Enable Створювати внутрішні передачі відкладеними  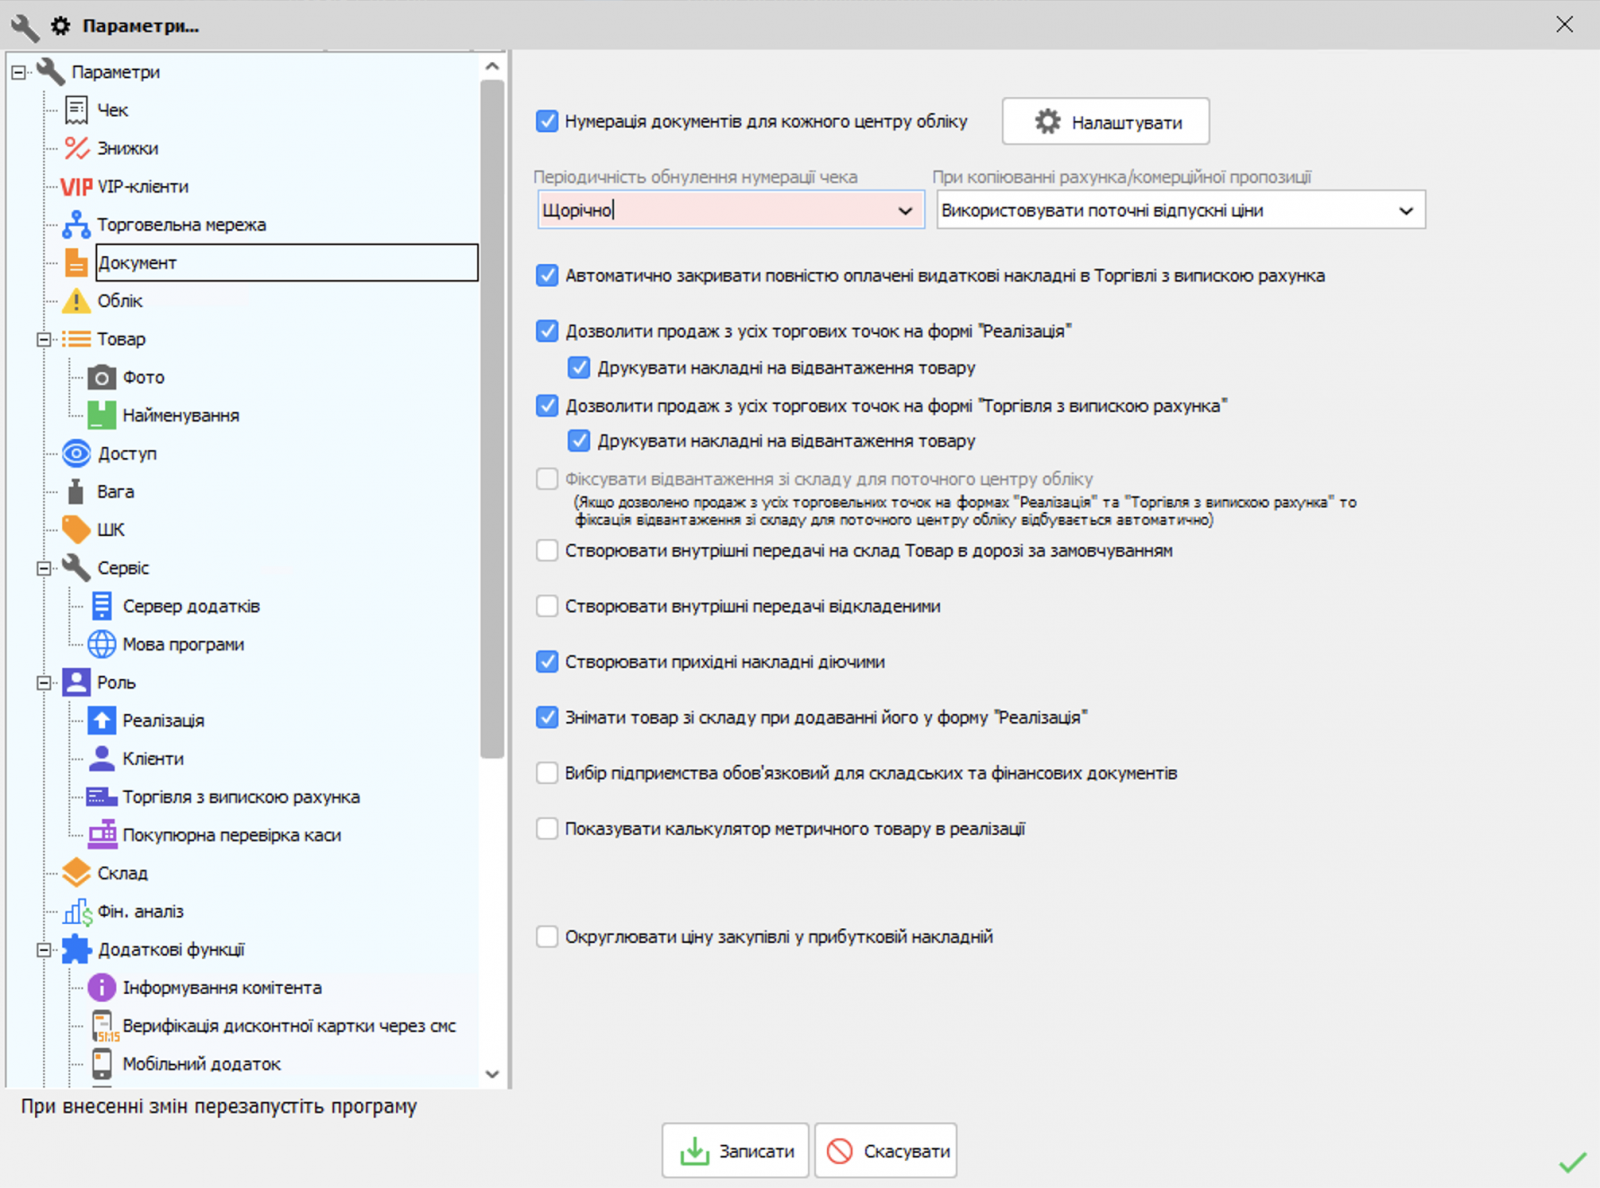coord(547,606)
